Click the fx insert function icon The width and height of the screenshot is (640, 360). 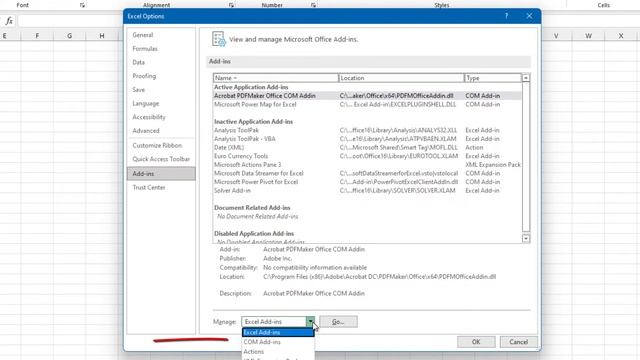9,21
